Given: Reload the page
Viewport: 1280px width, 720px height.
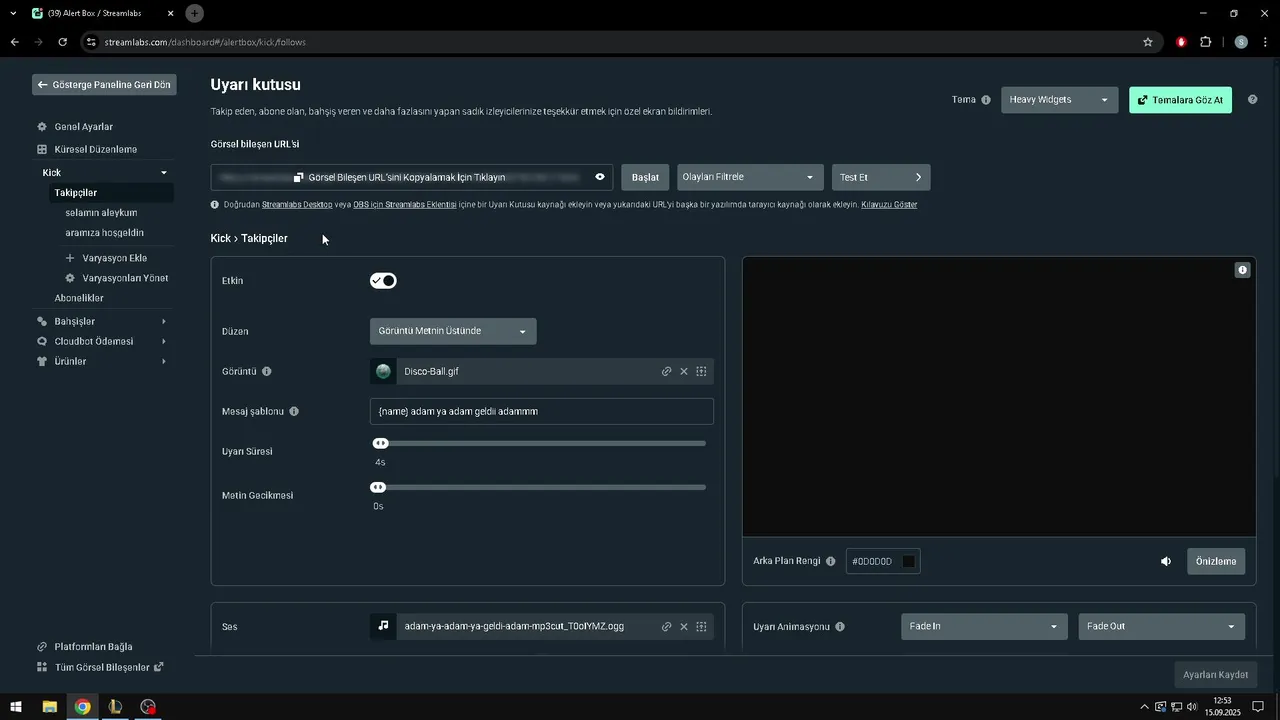Looking at the screenshot, I should (62, 42).
